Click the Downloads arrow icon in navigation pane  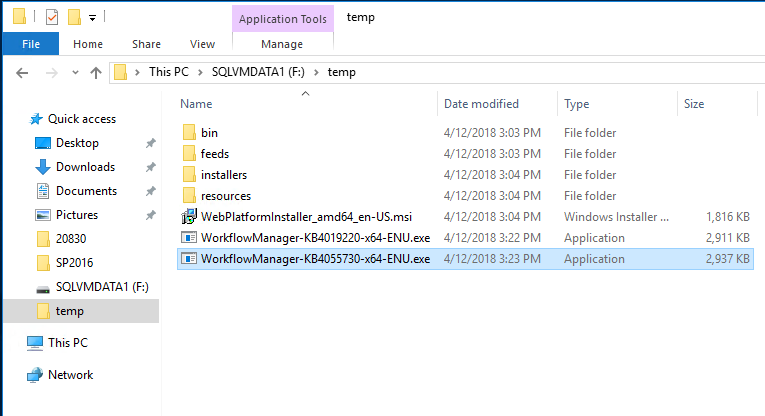coord(43,167)
